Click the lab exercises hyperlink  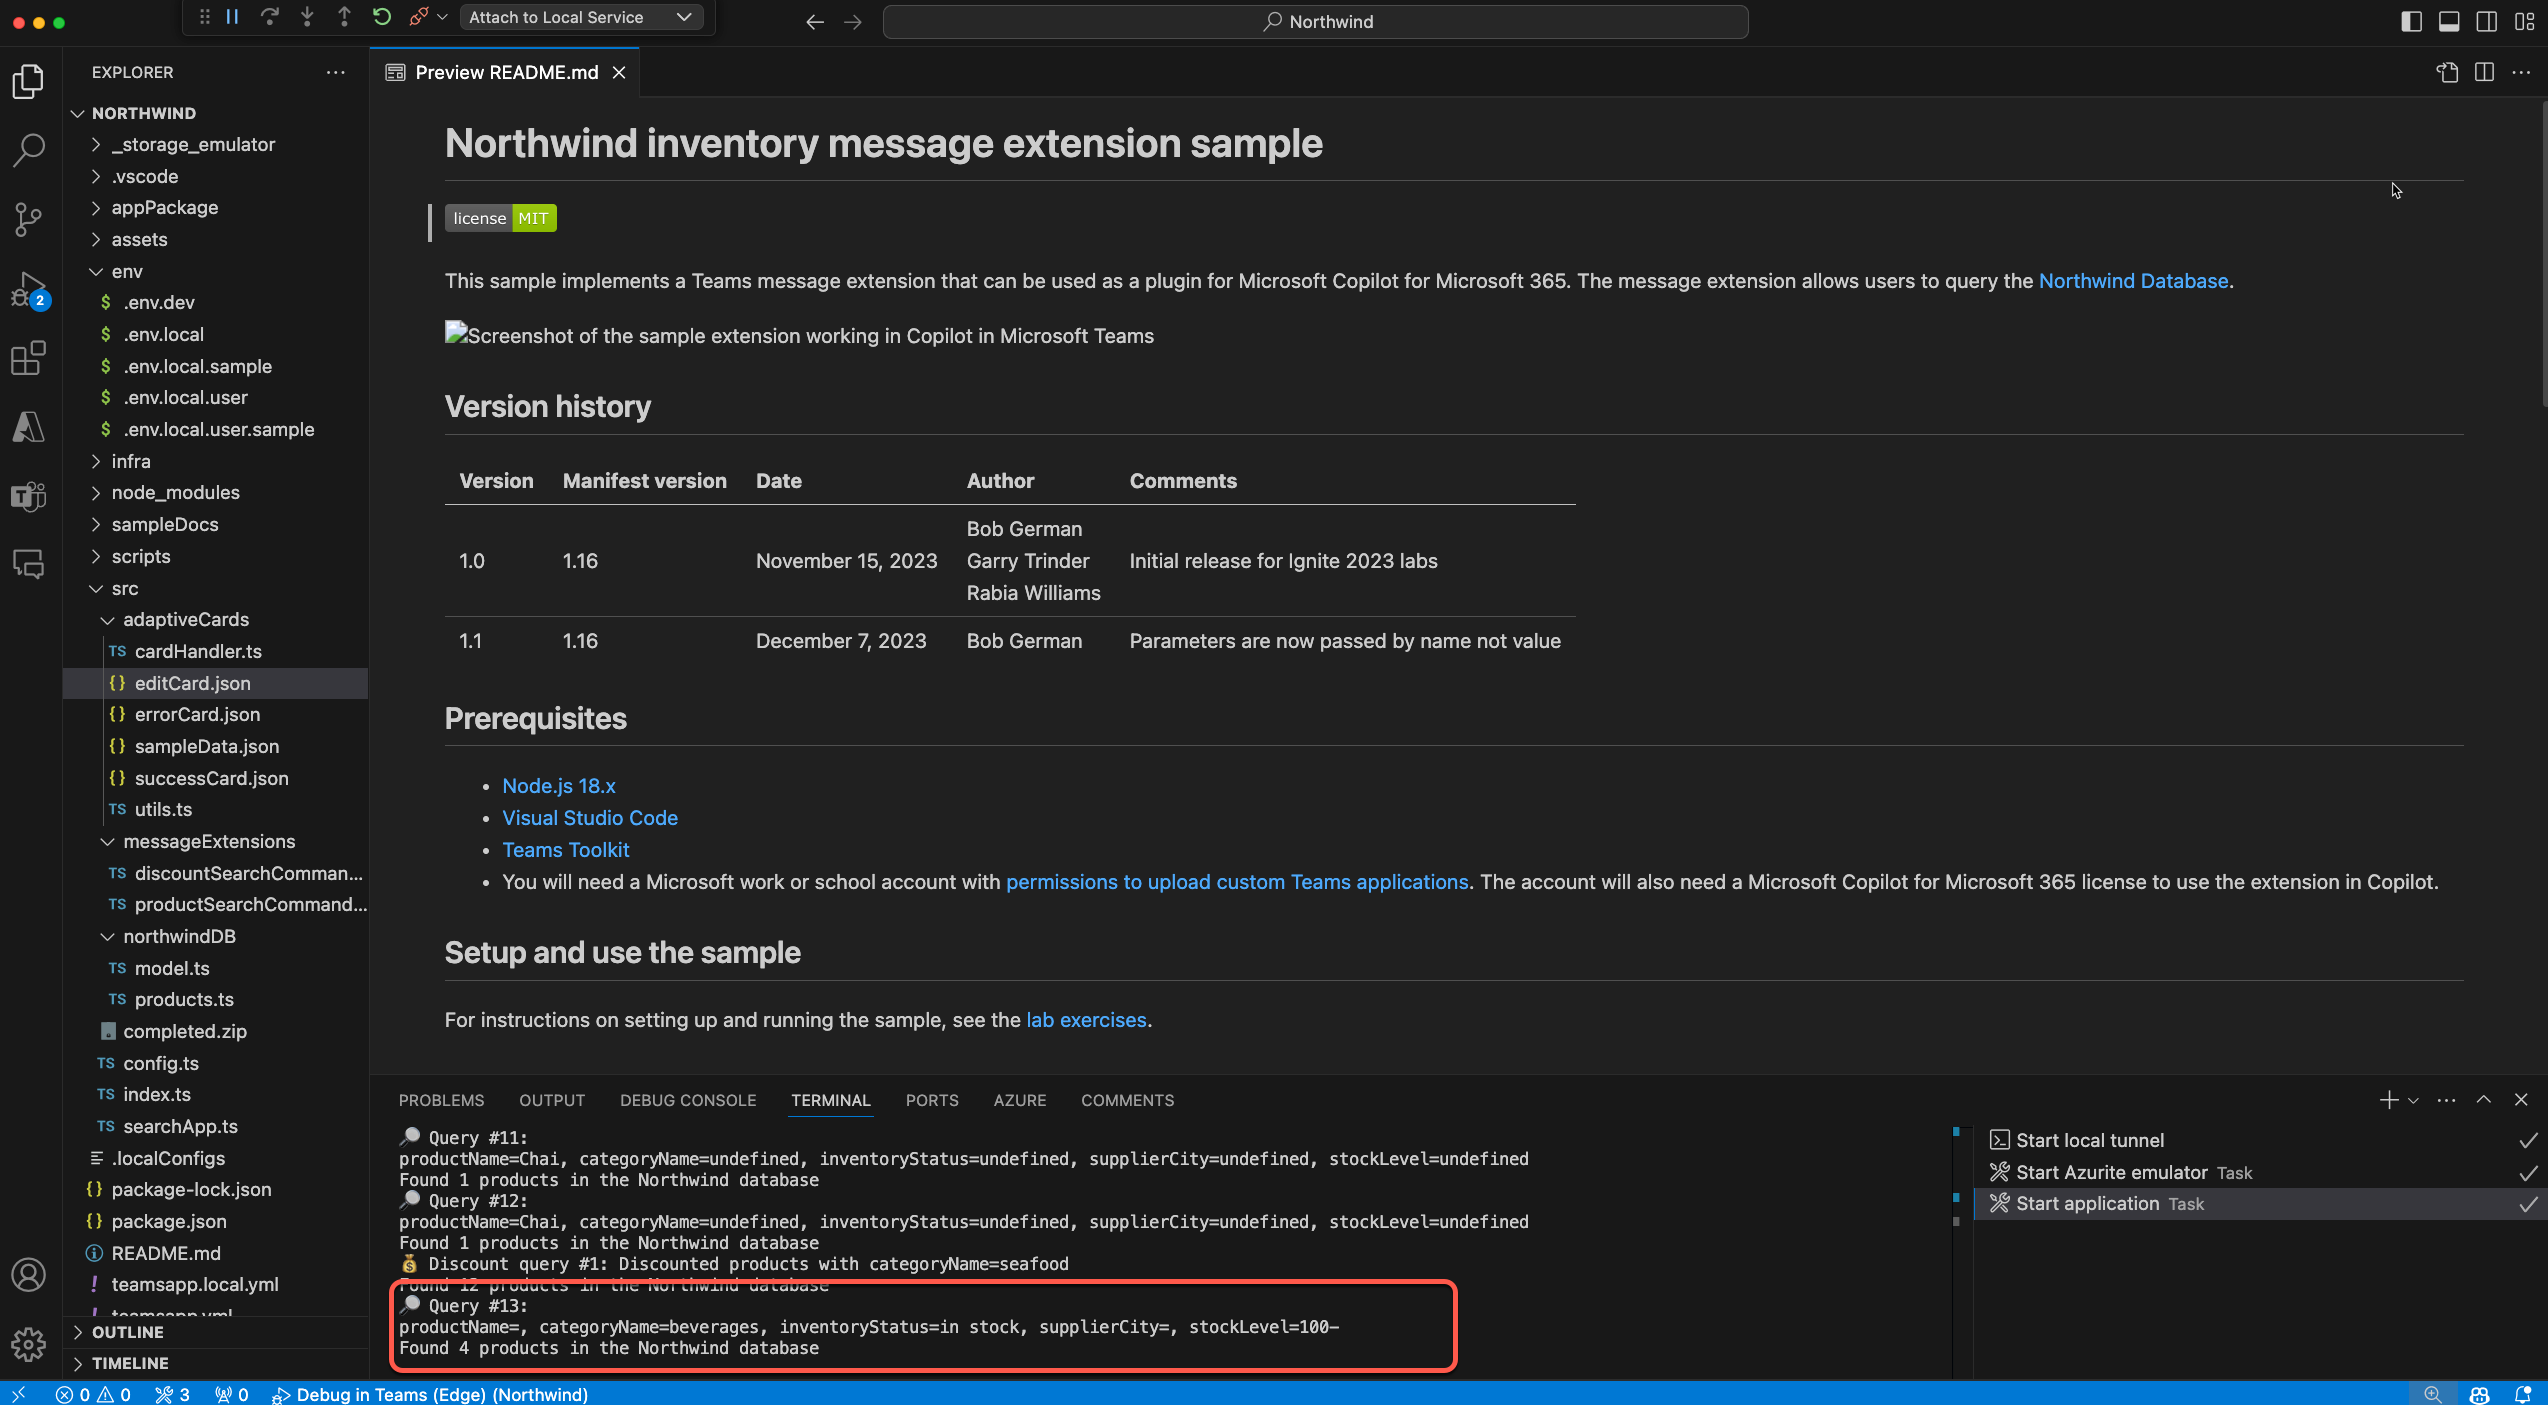[1086, 1019]
